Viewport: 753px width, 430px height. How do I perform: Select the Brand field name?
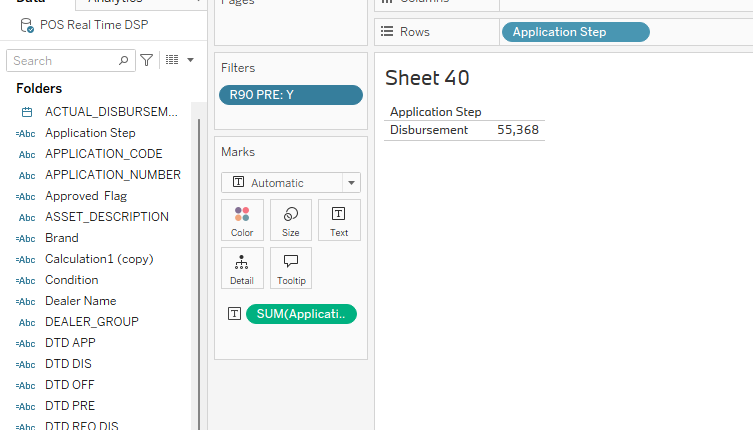(61, 238)
